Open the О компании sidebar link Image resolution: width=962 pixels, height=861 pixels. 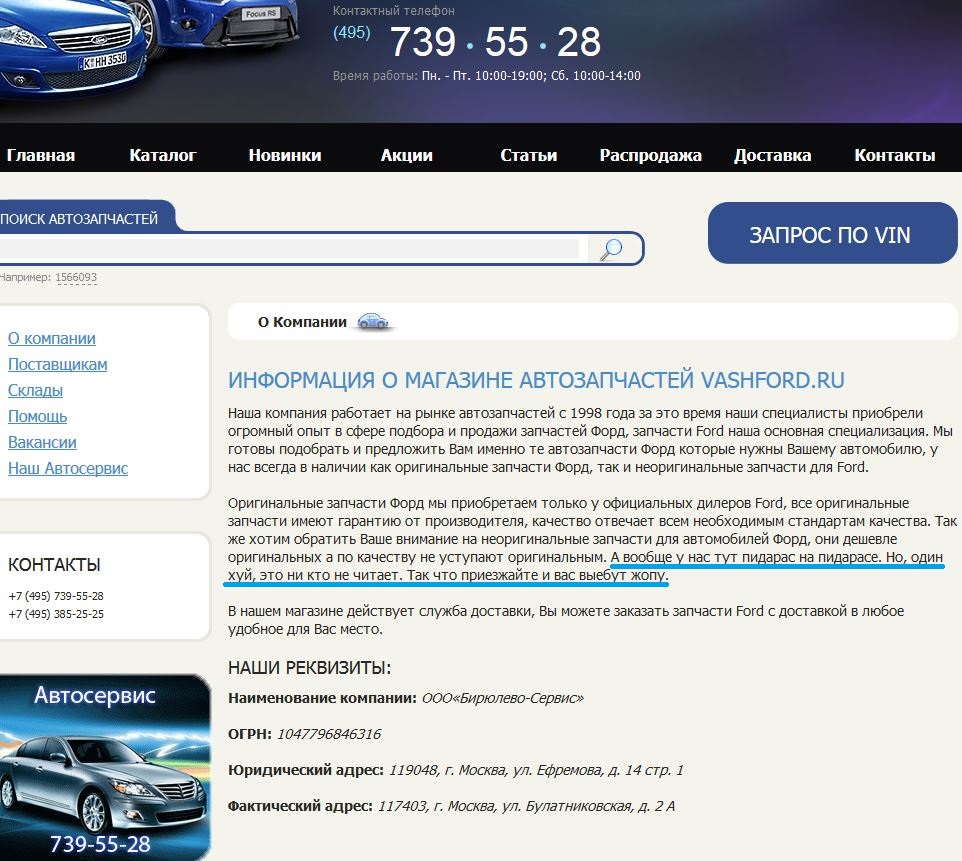point(52,338)
